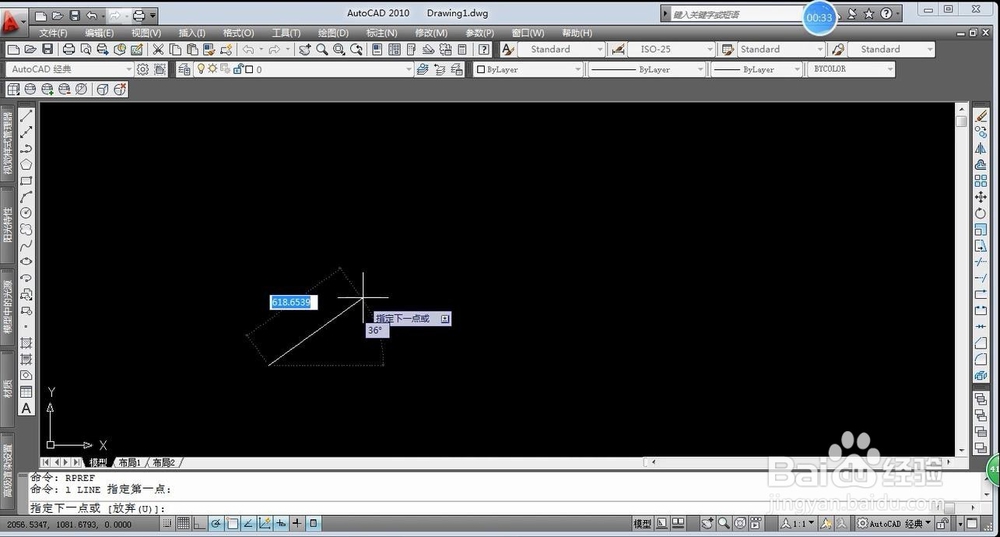Open the Layer Properties Manager icon
The width and height of the screenshot is (1000, 537).
pyautogui.click(x=184, y=70)
